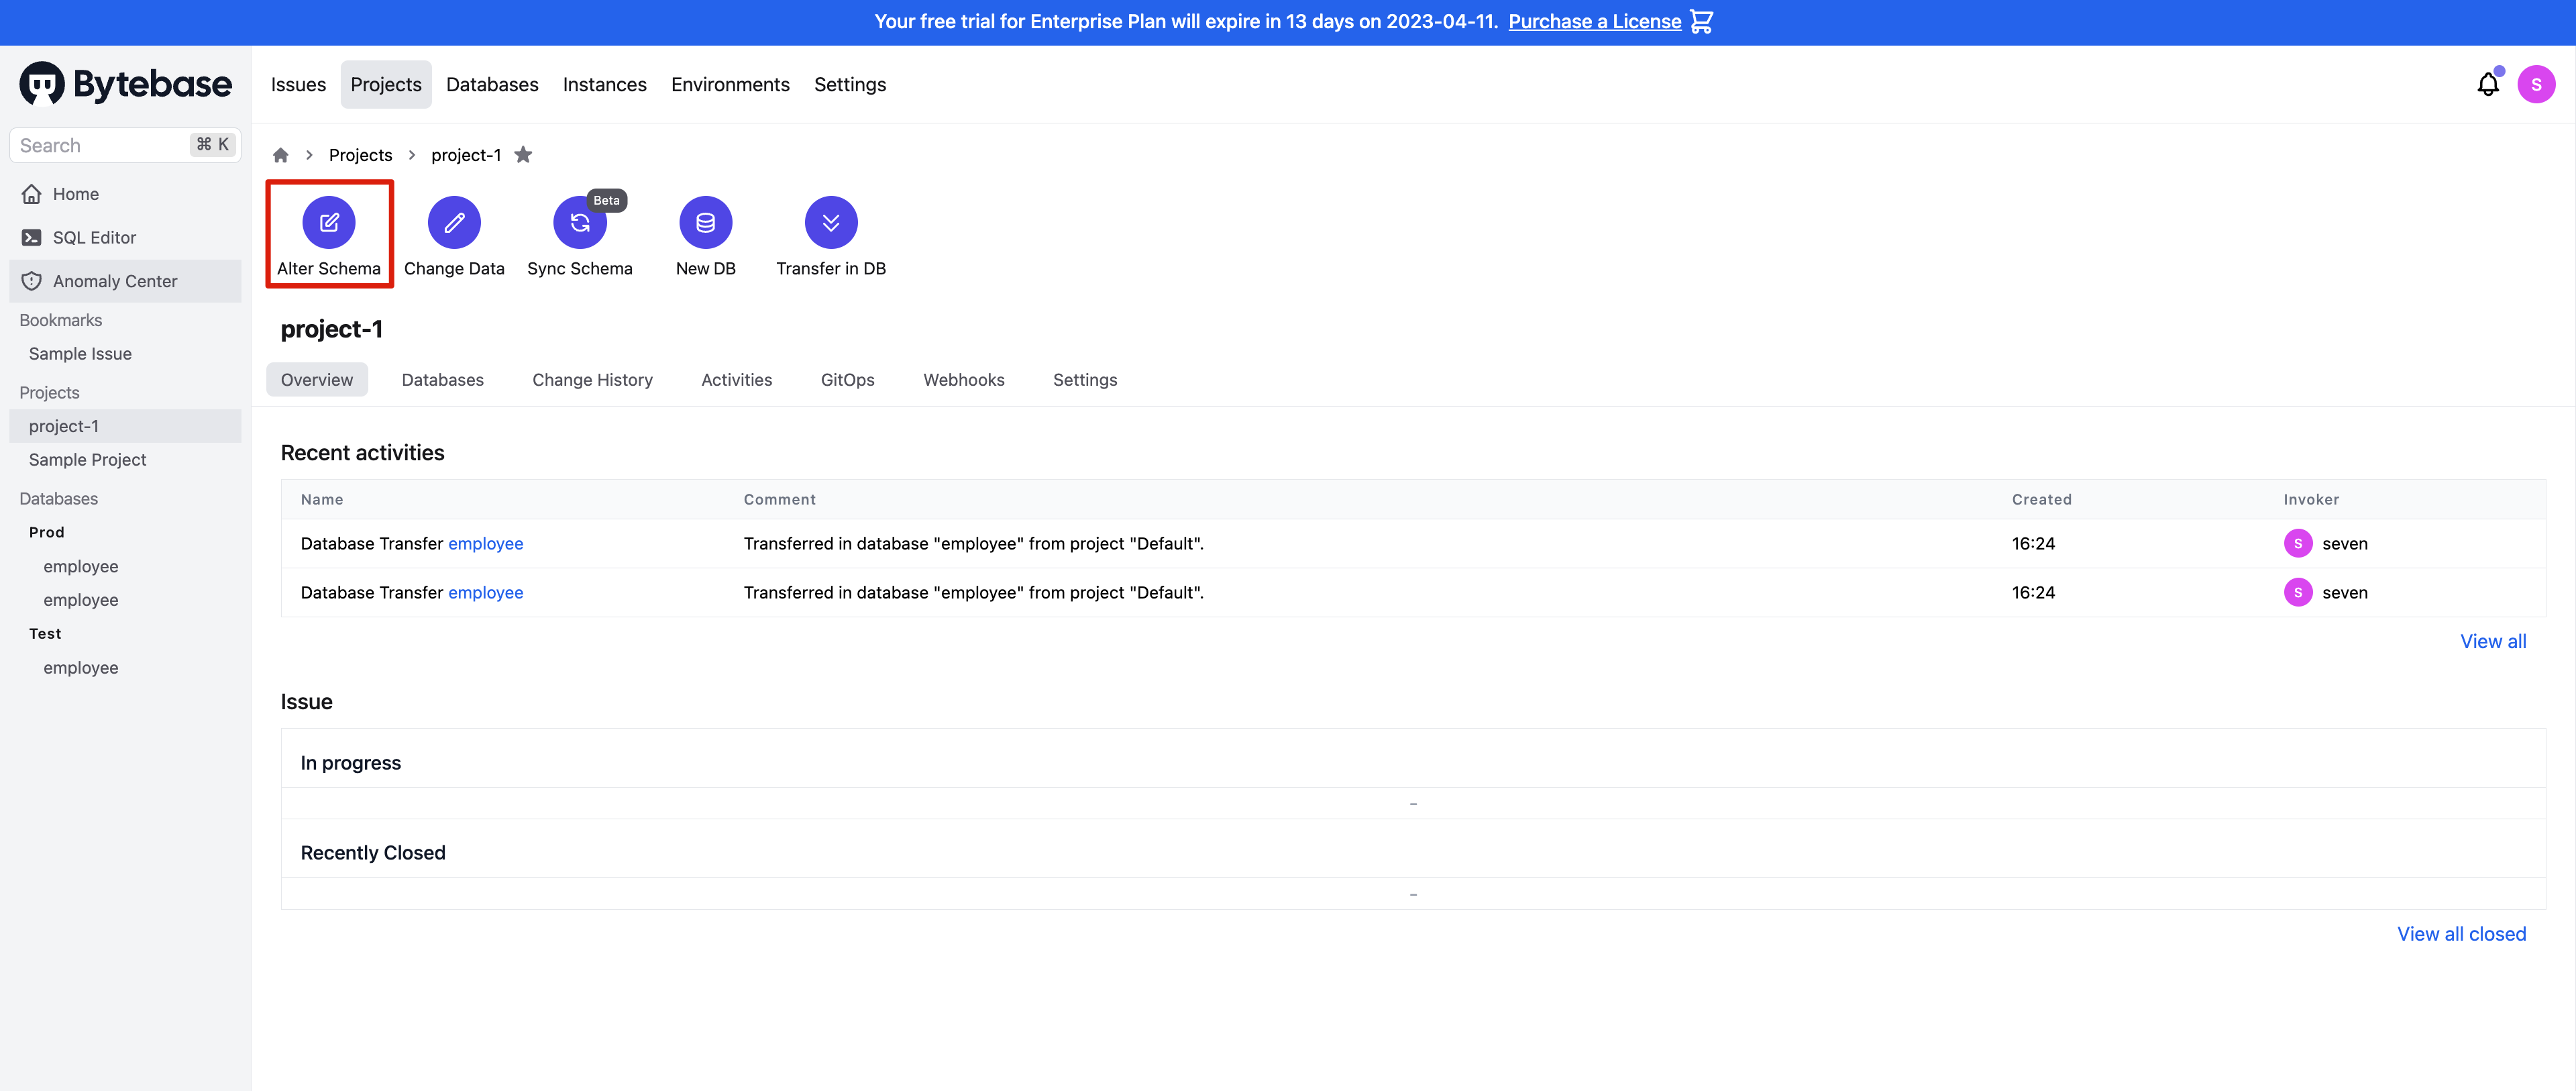Open View all recent activities
Screen dimensions: 2576x1091
tap(2492, 641)
